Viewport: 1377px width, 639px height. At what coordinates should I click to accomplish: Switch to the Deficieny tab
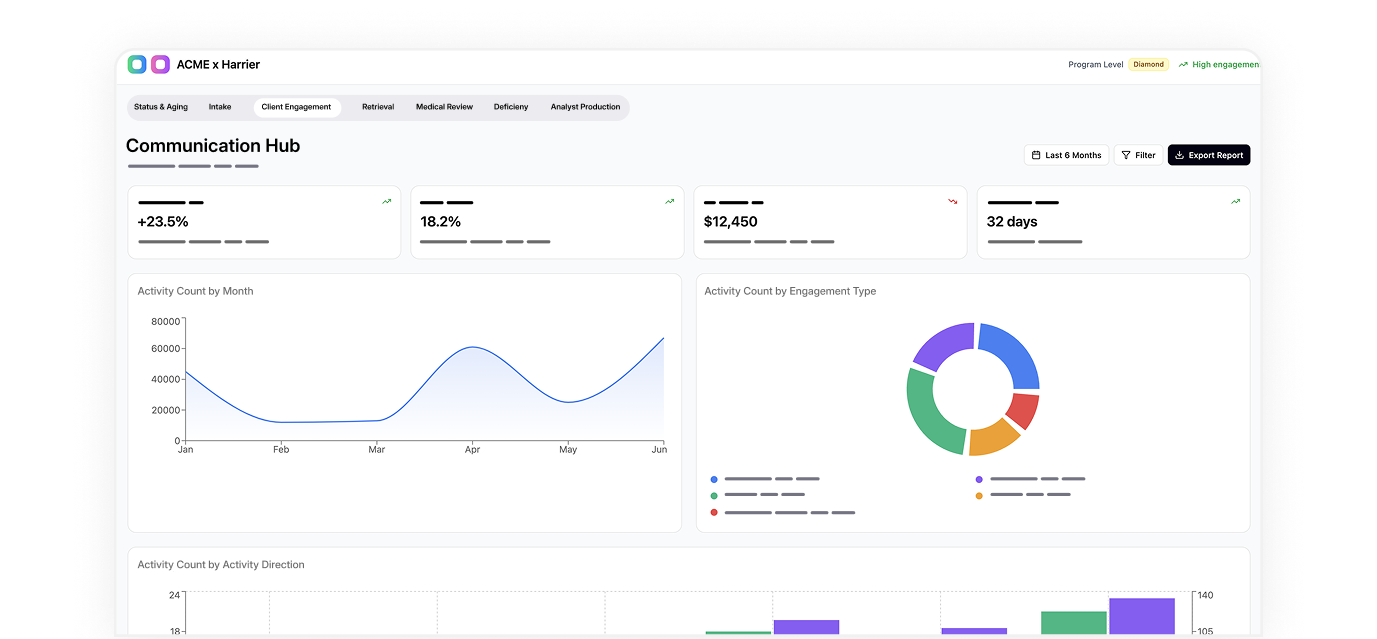coord(511,107)
